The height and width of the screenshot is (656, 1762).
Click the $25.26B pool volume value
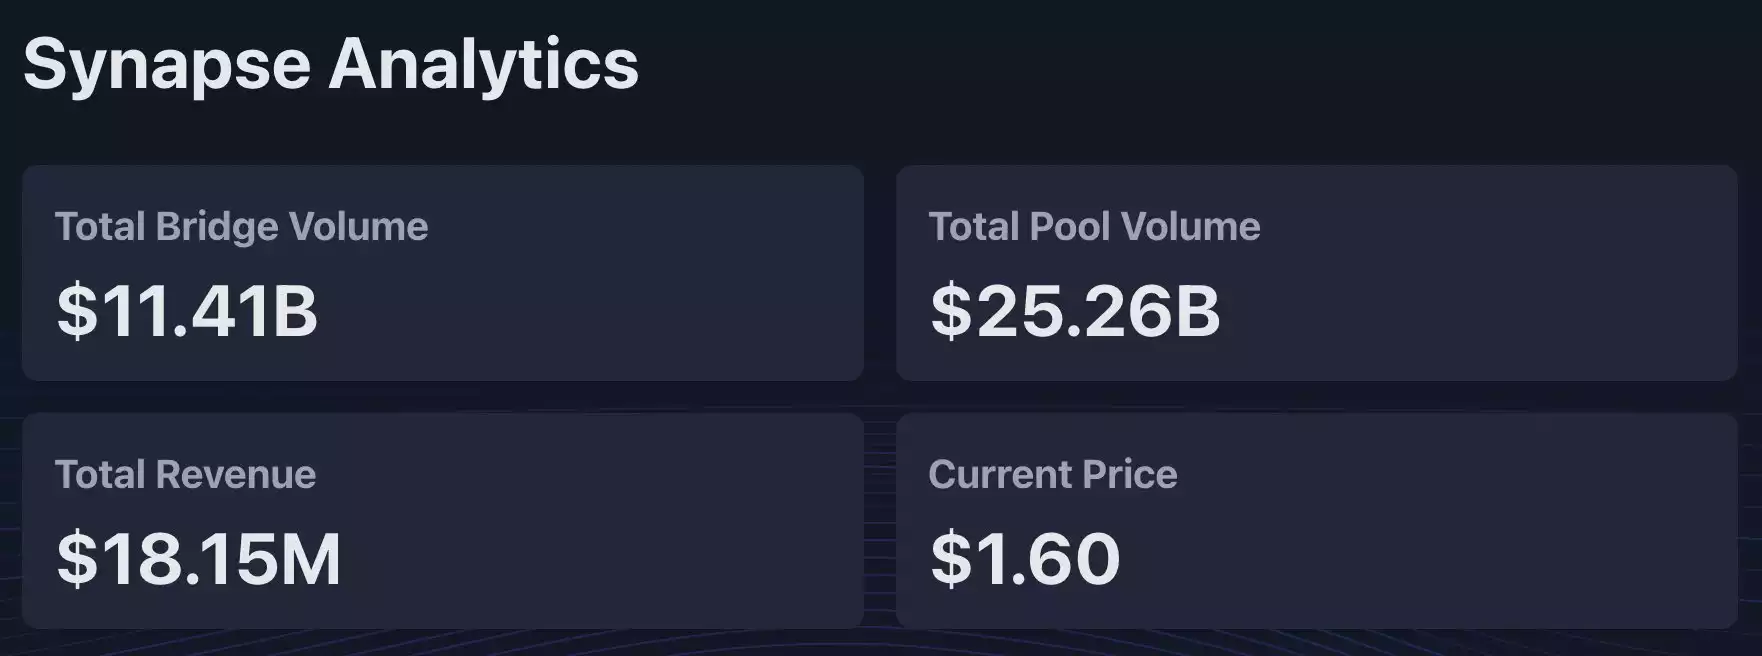[x=1075, y=311]
